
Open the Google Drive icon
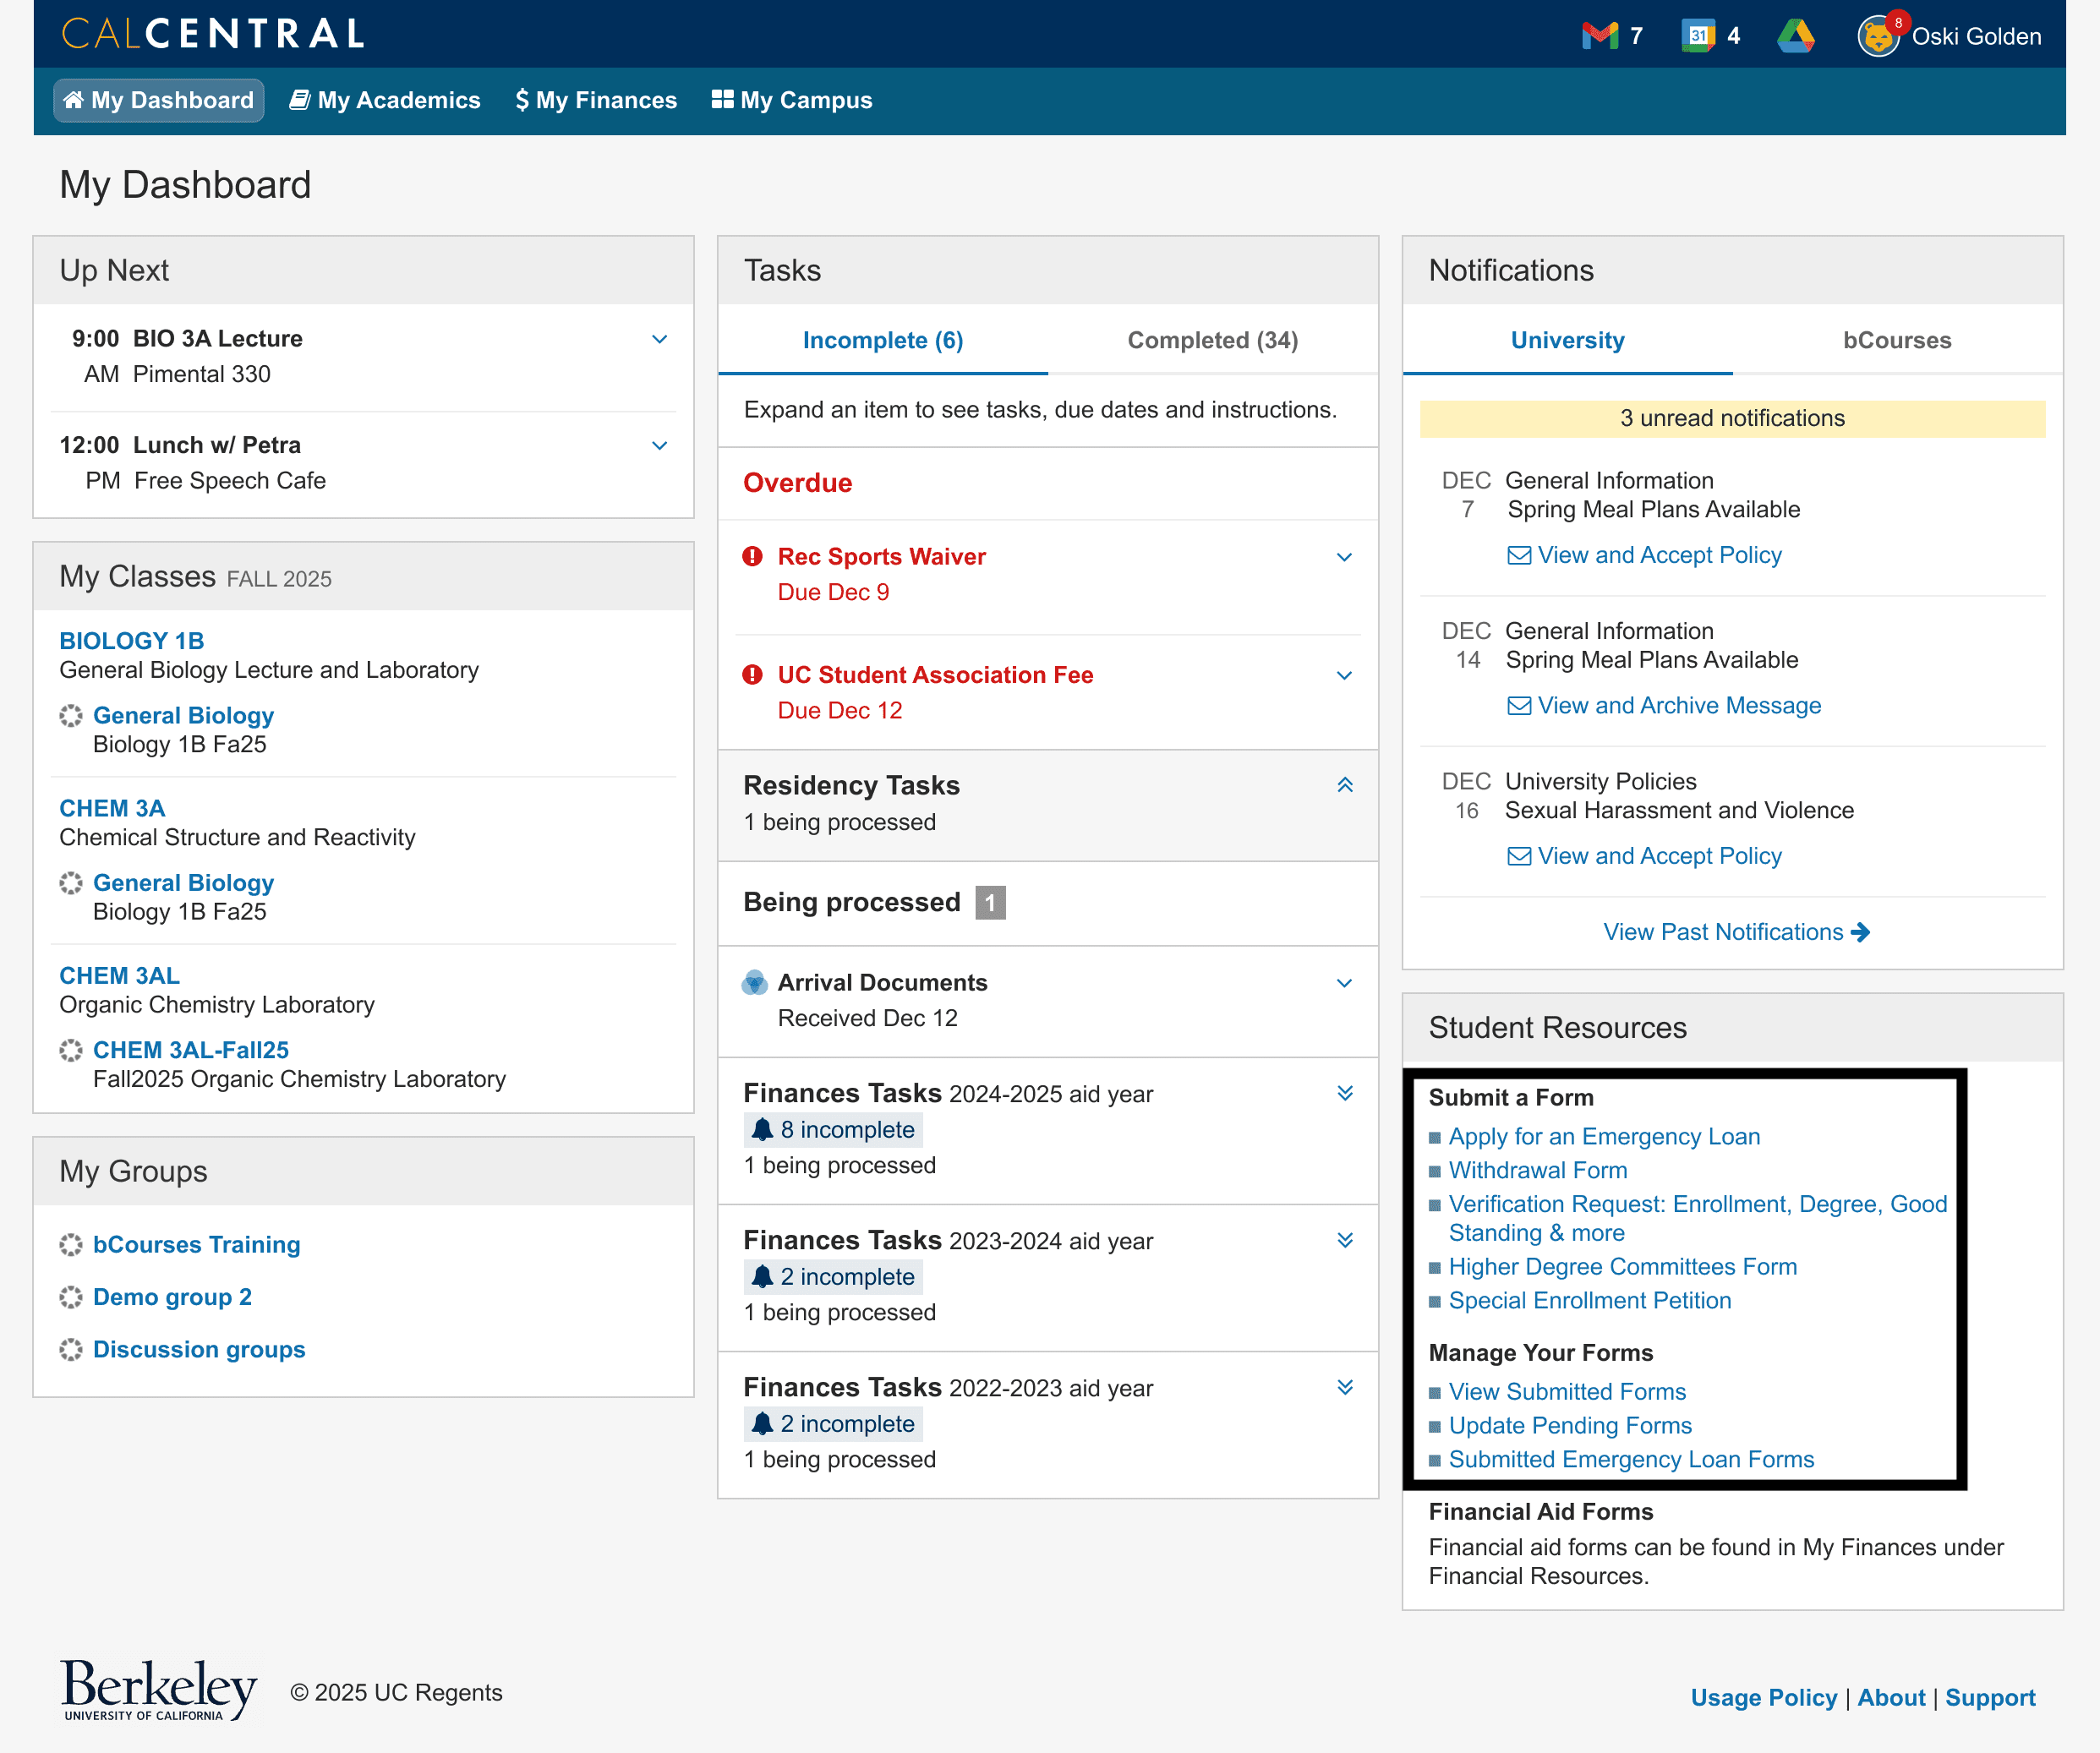pos(1795,36)
